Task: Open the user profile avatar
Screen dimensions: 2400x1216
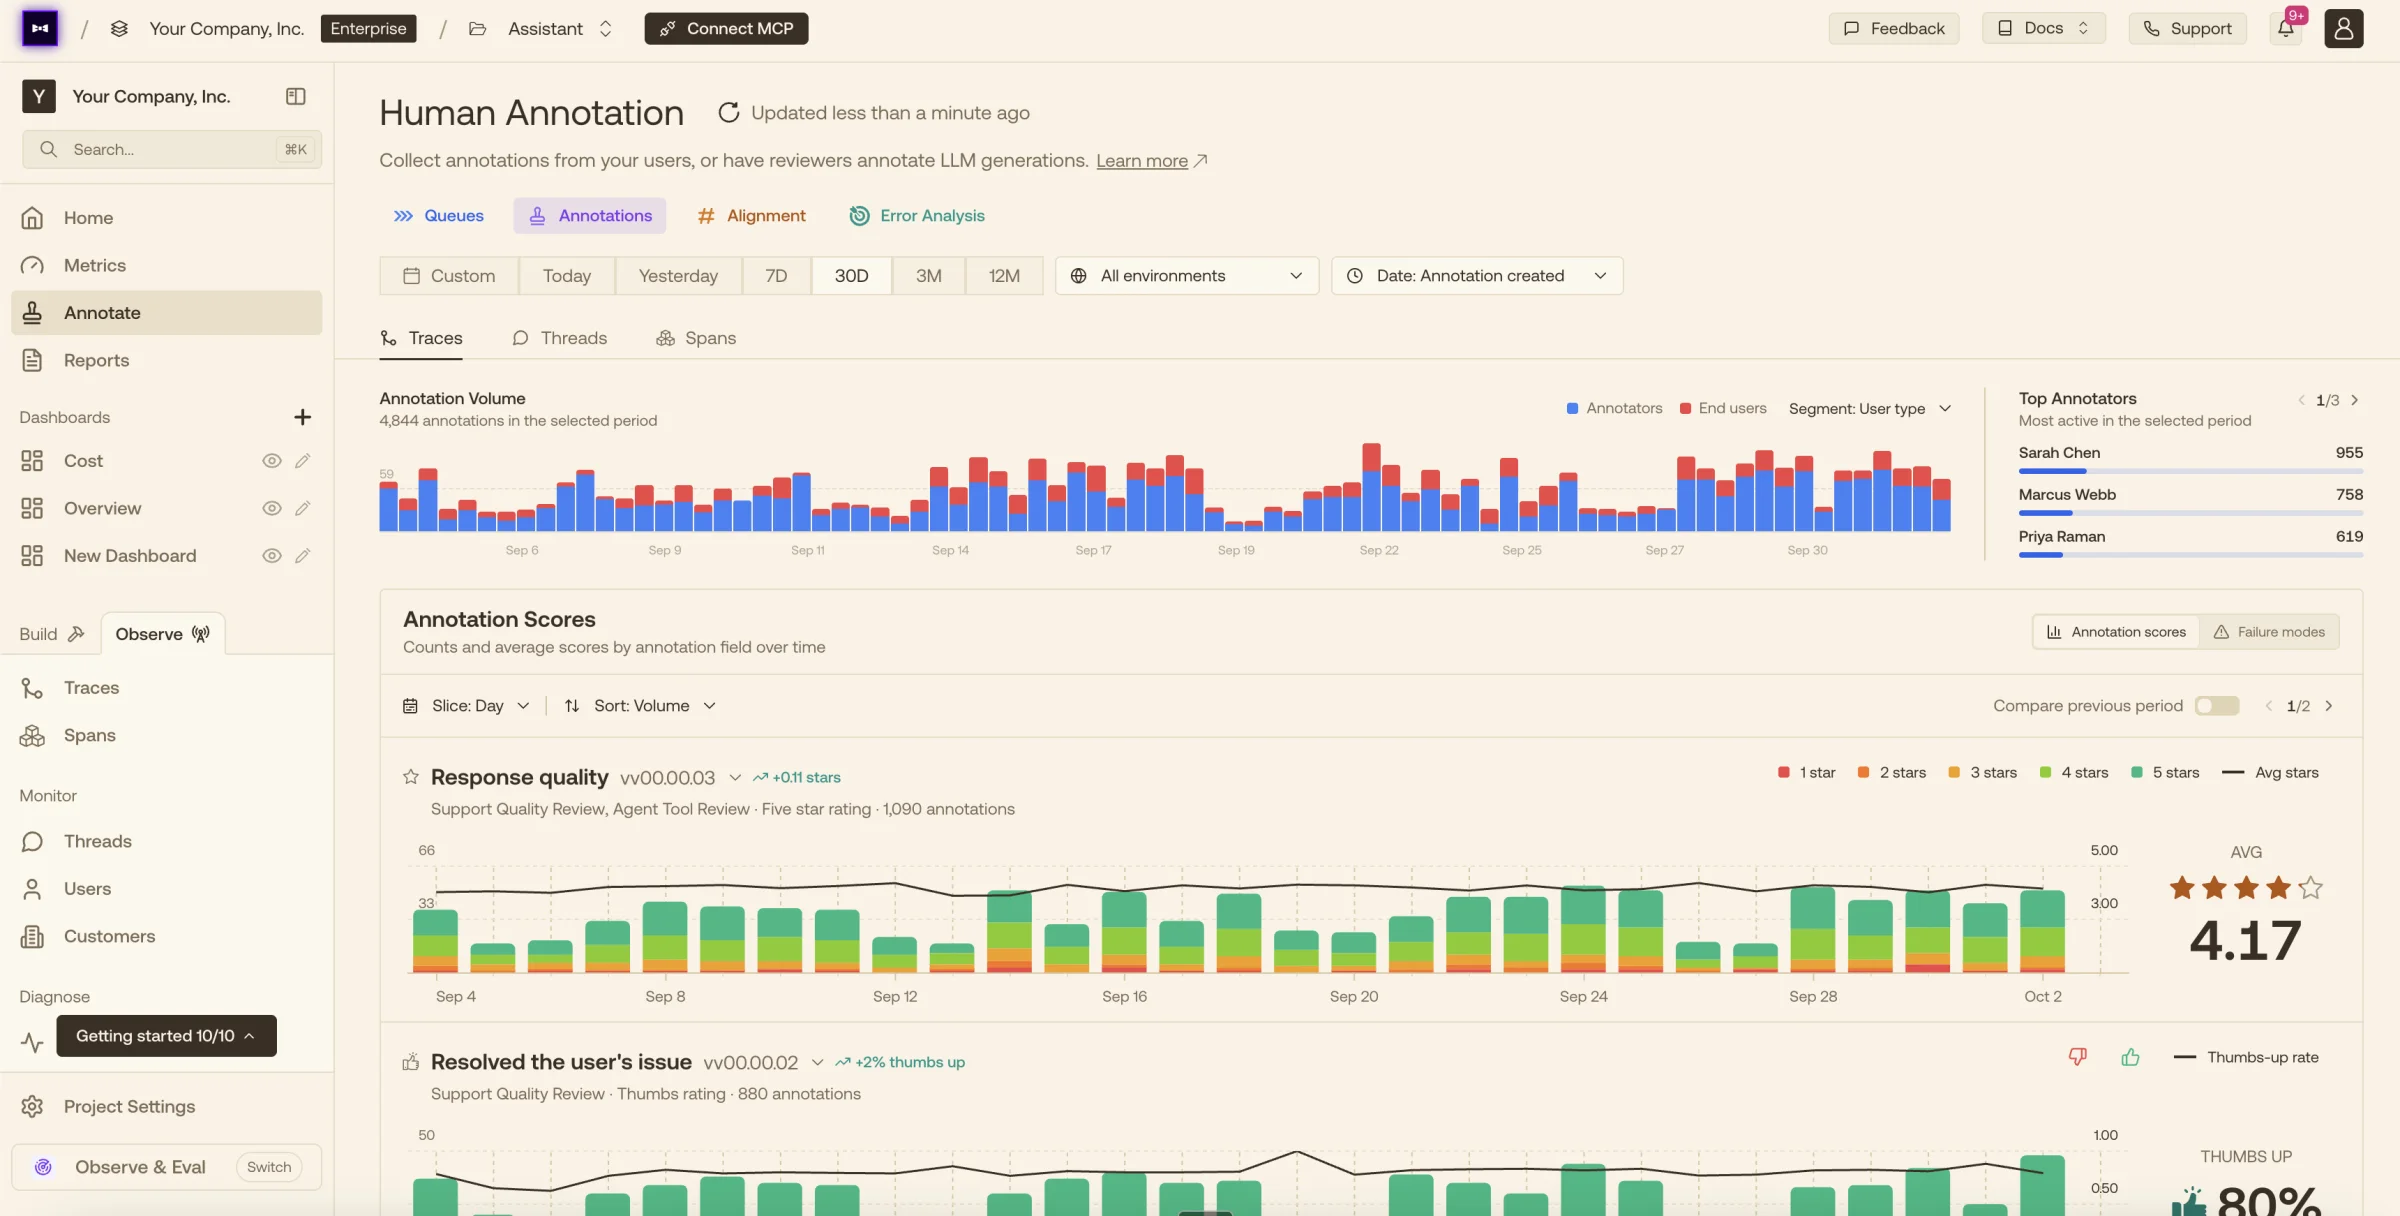Action: (x=2343, y=28)
